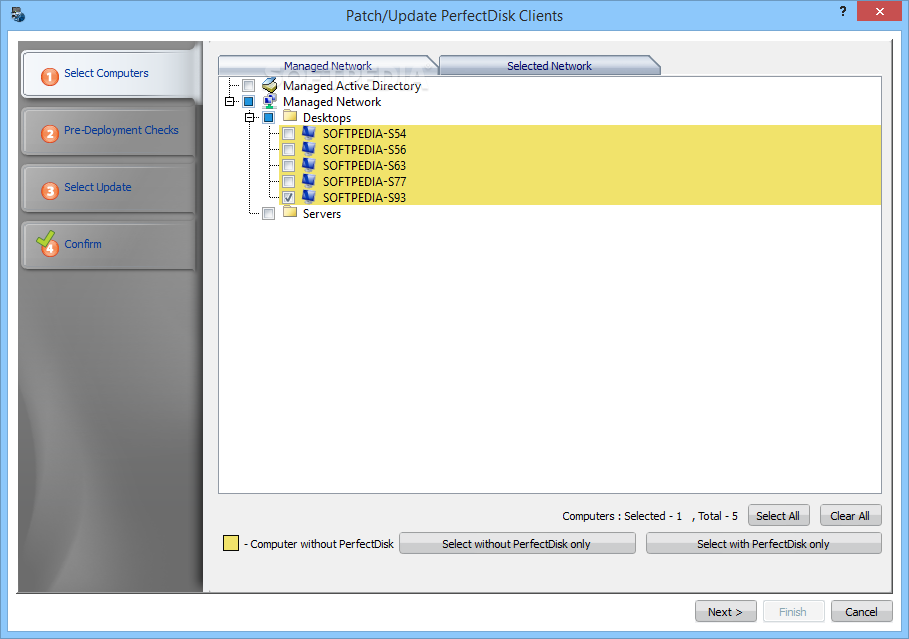Click the Managed Network computer icon
This screenshot has height=639, width=909.
(270, 101)
